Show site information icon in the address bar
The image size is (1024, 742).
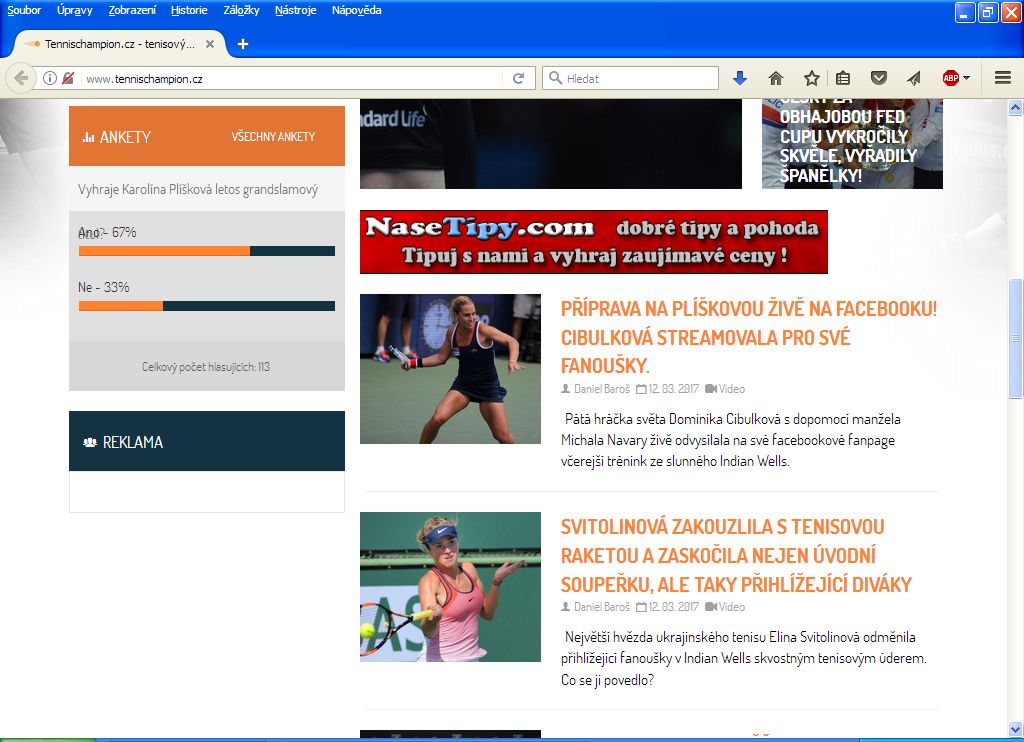[49, 78]
